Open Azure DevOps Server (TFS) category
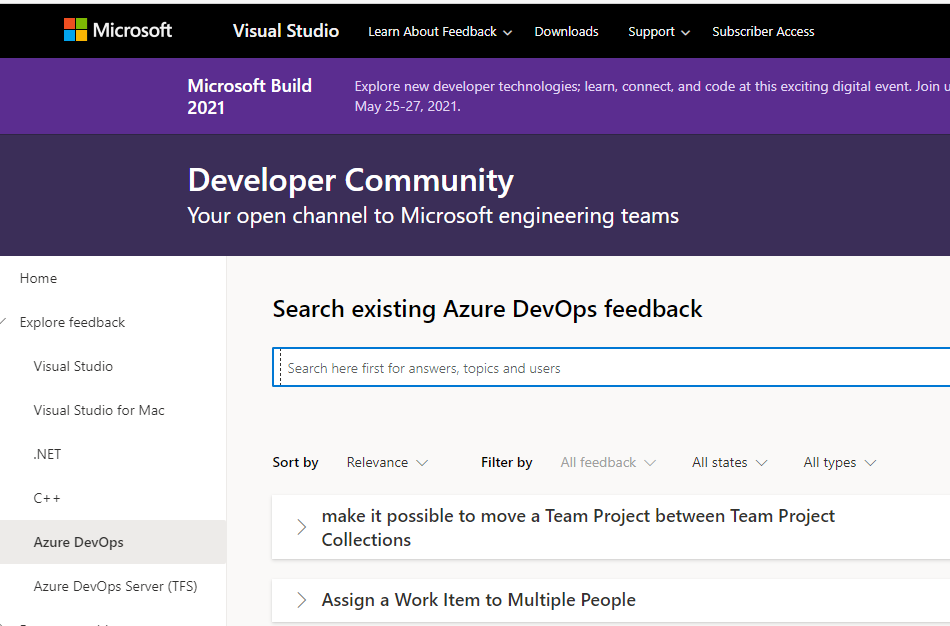This screenshot has width=950, height=626. pos(115,586)
